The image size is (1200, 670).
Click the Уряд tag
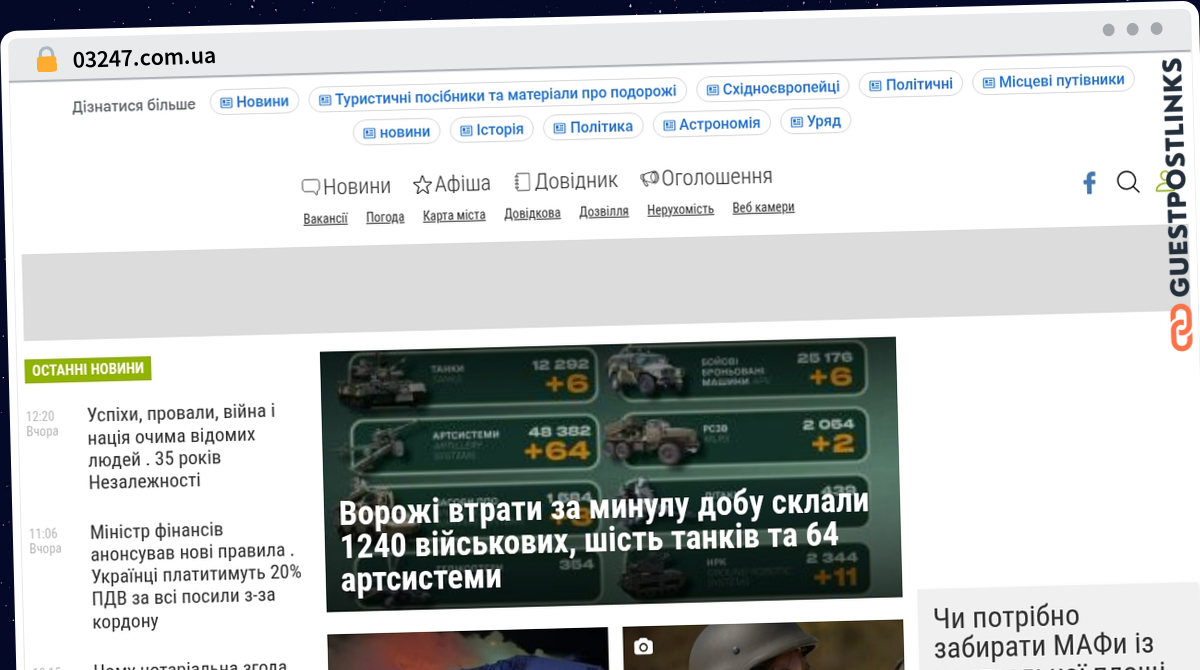click(x=815, y=121)
